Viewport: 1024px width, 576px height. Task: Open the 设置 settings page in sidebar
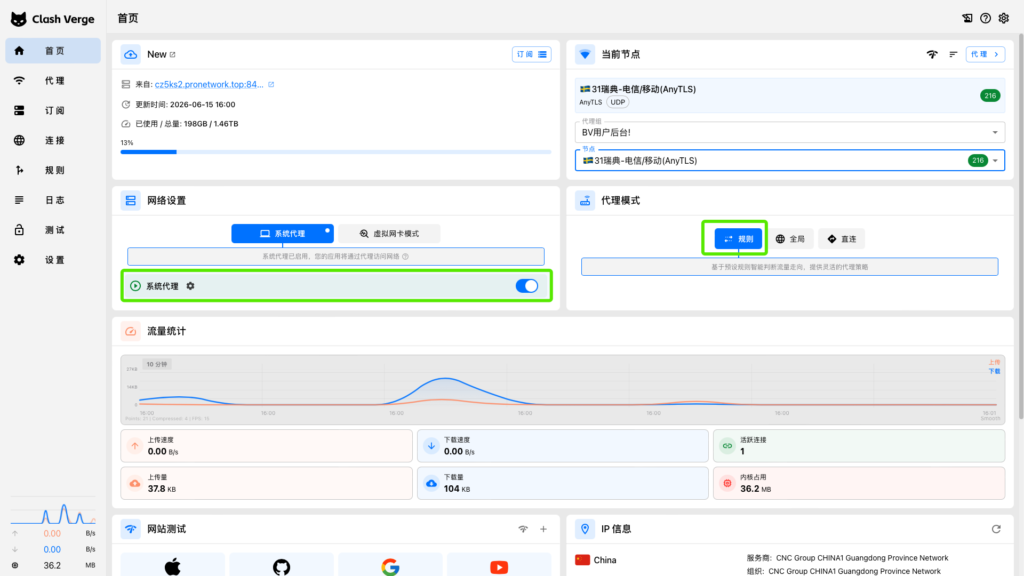[x=53, y=260]
